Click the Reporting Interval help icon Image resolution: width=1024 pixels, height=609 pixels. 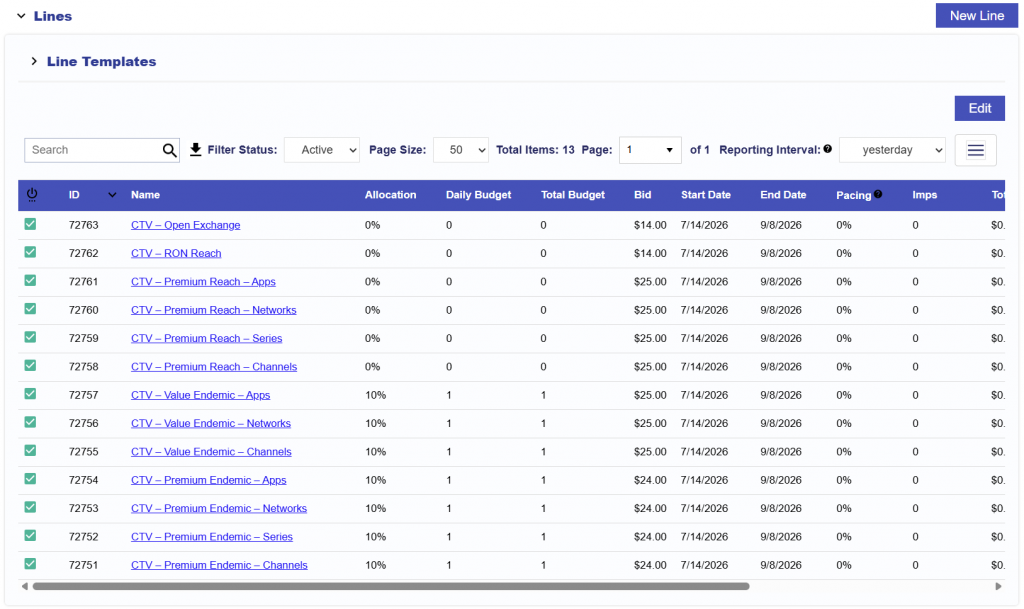click(x=827, y=149)
